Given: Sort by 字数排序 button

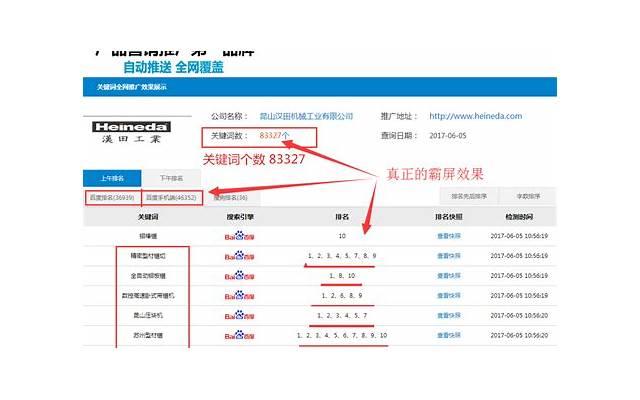Looking at the screenshot, I should (x=528, y=196).
